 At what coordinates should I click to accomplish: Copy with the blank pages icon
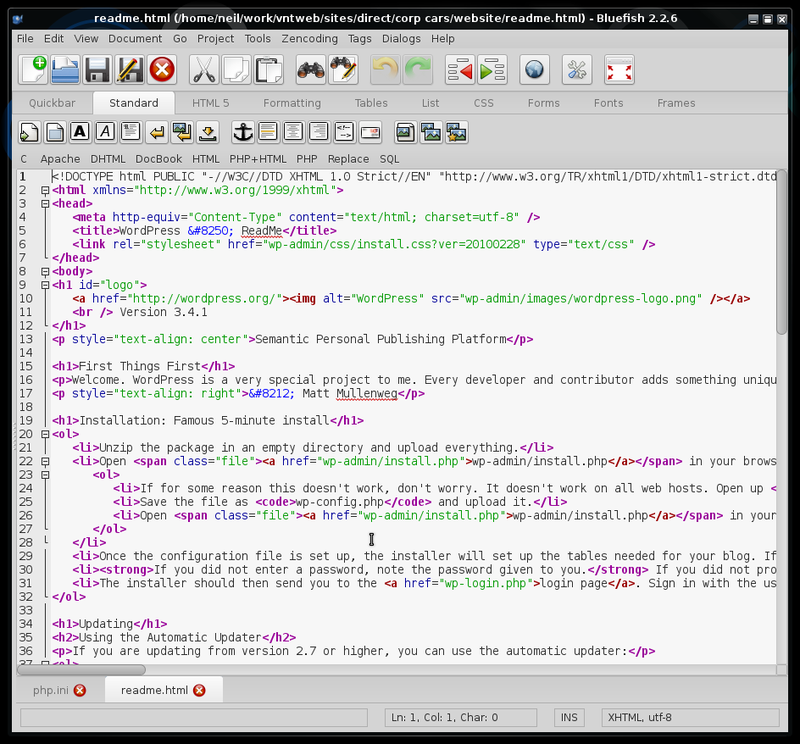tap(236, 70)
